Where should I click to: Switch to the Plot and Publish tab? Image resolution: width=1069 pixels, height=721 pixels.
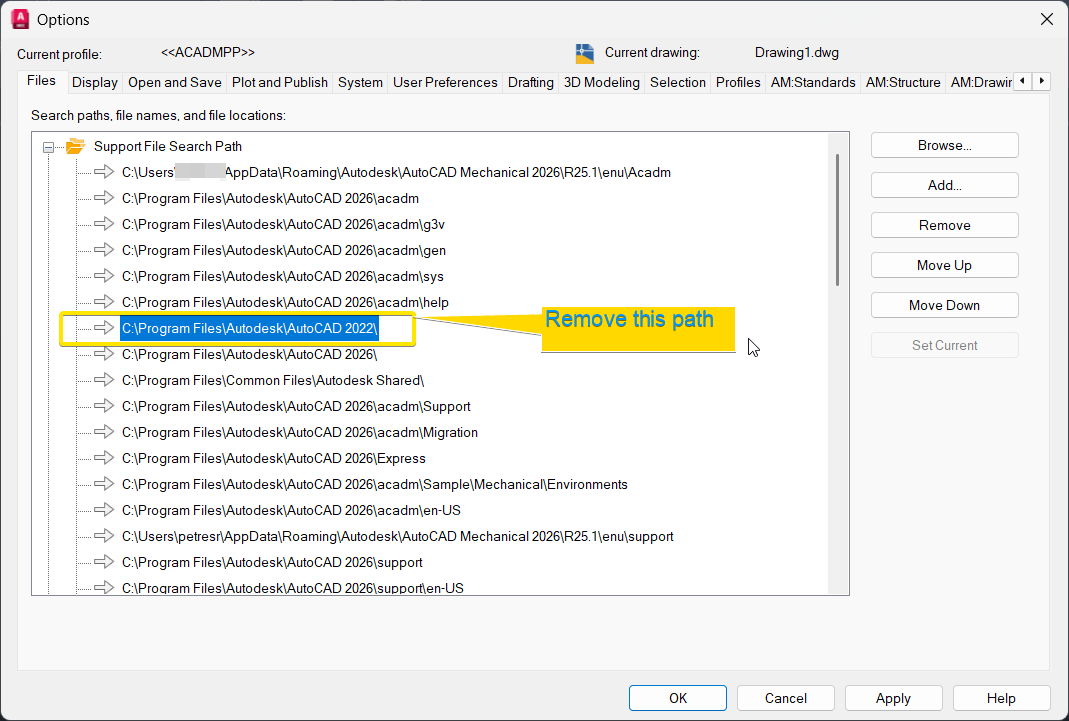(x=279, y=82)
